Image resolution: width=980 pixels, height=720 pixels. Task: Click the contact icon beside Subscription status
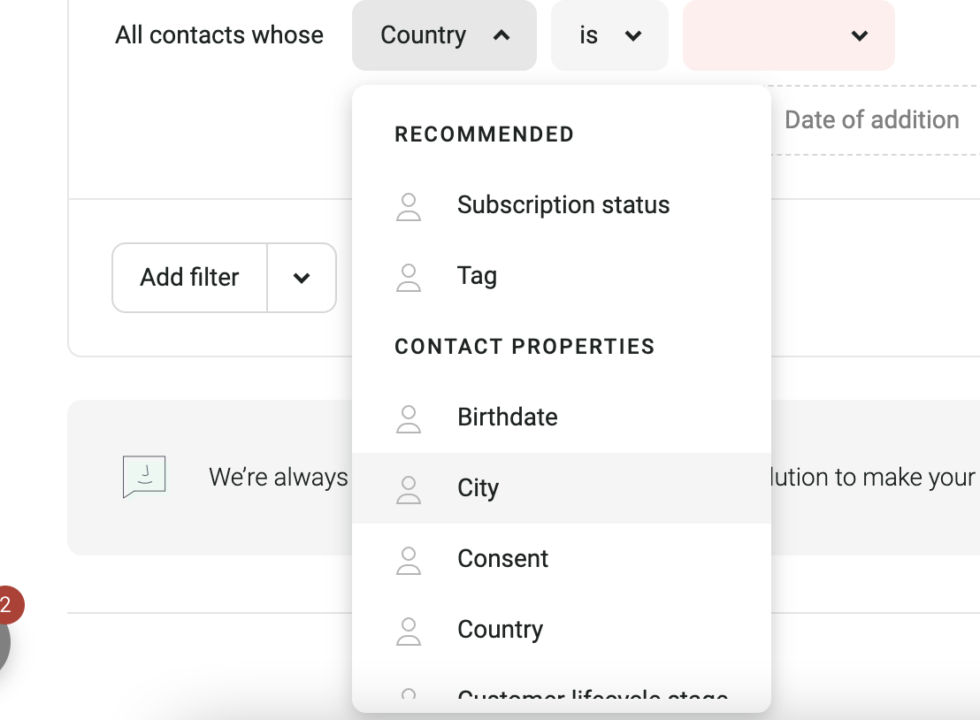click(x=409, y=206)
